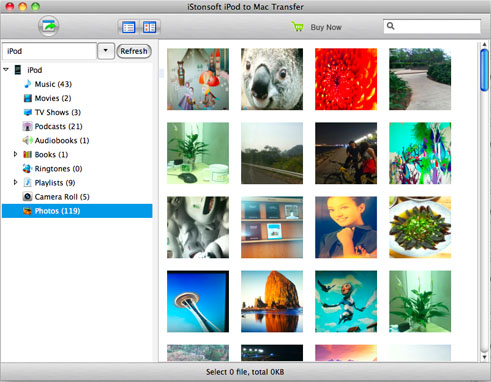The width and height of the screenshot is (491, 382).
Task: Click the iPod device combo box field
Action: click(49, 51)
